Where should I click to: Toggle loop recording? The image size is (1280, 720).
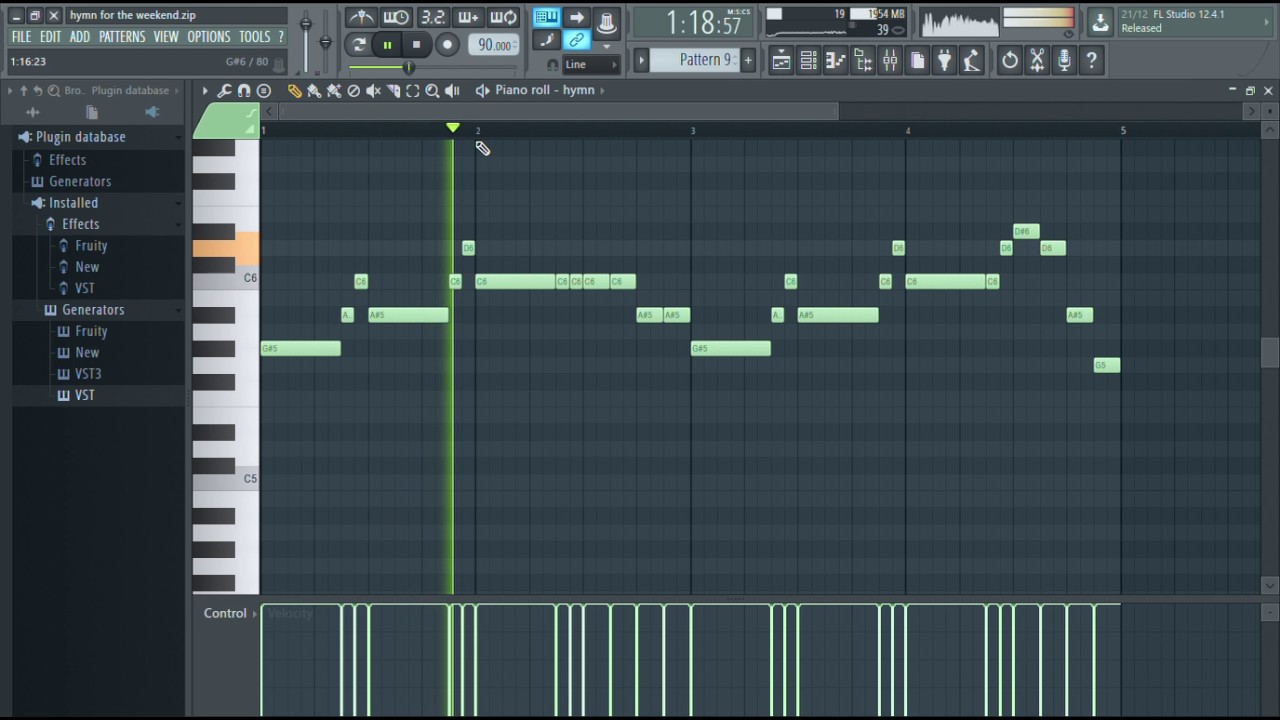tap(503, 17)
